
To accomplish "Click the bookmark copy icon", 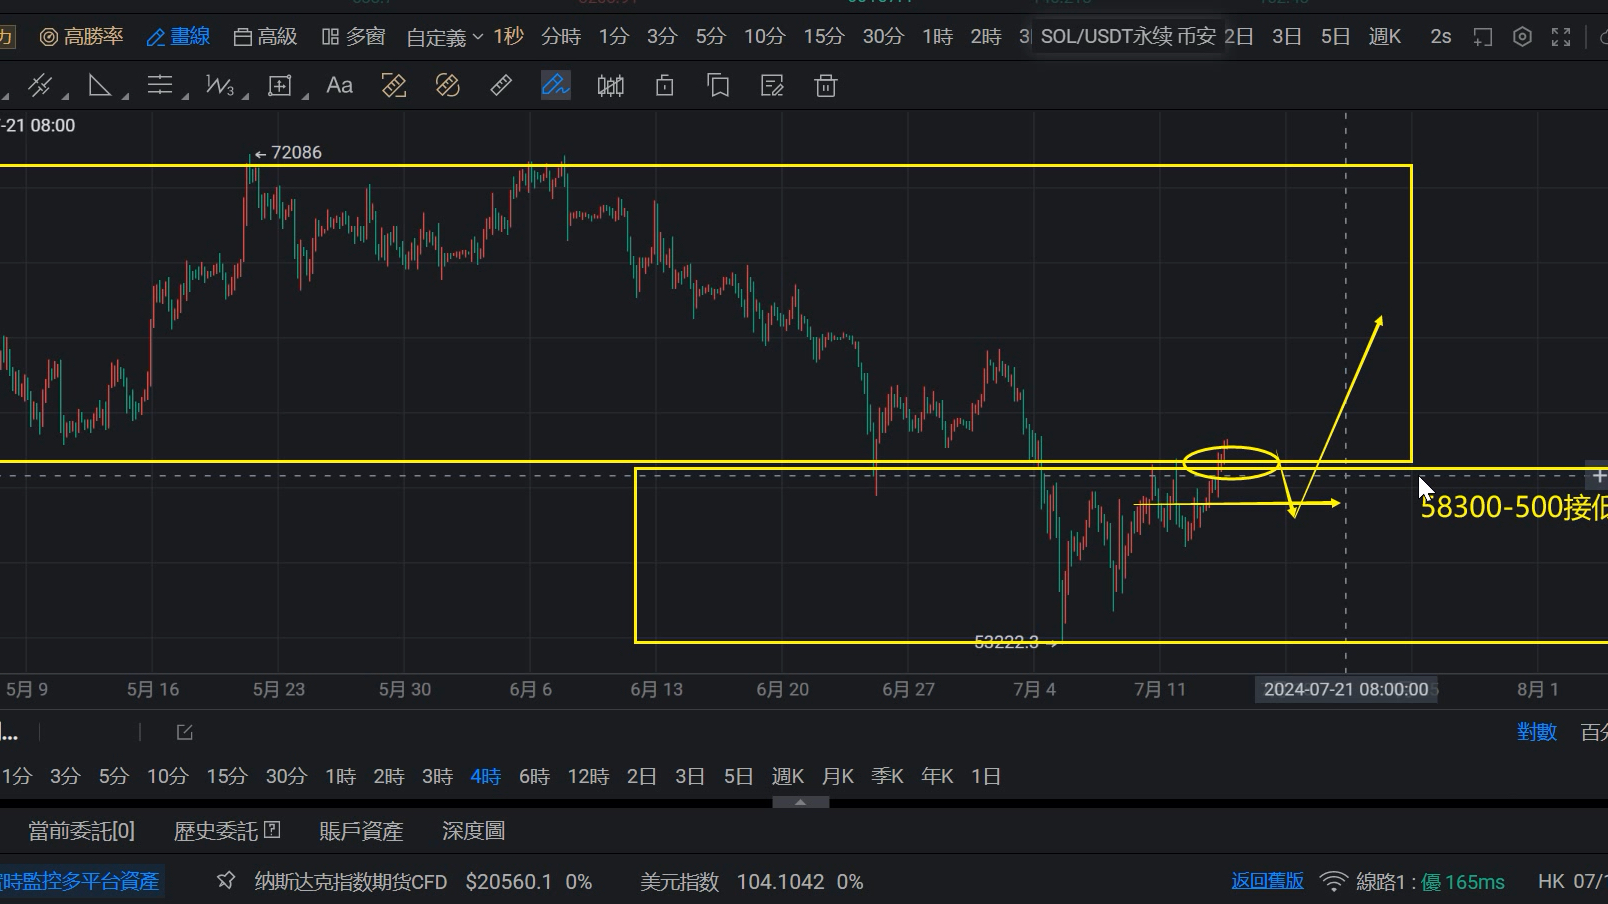I will (718, 86).
